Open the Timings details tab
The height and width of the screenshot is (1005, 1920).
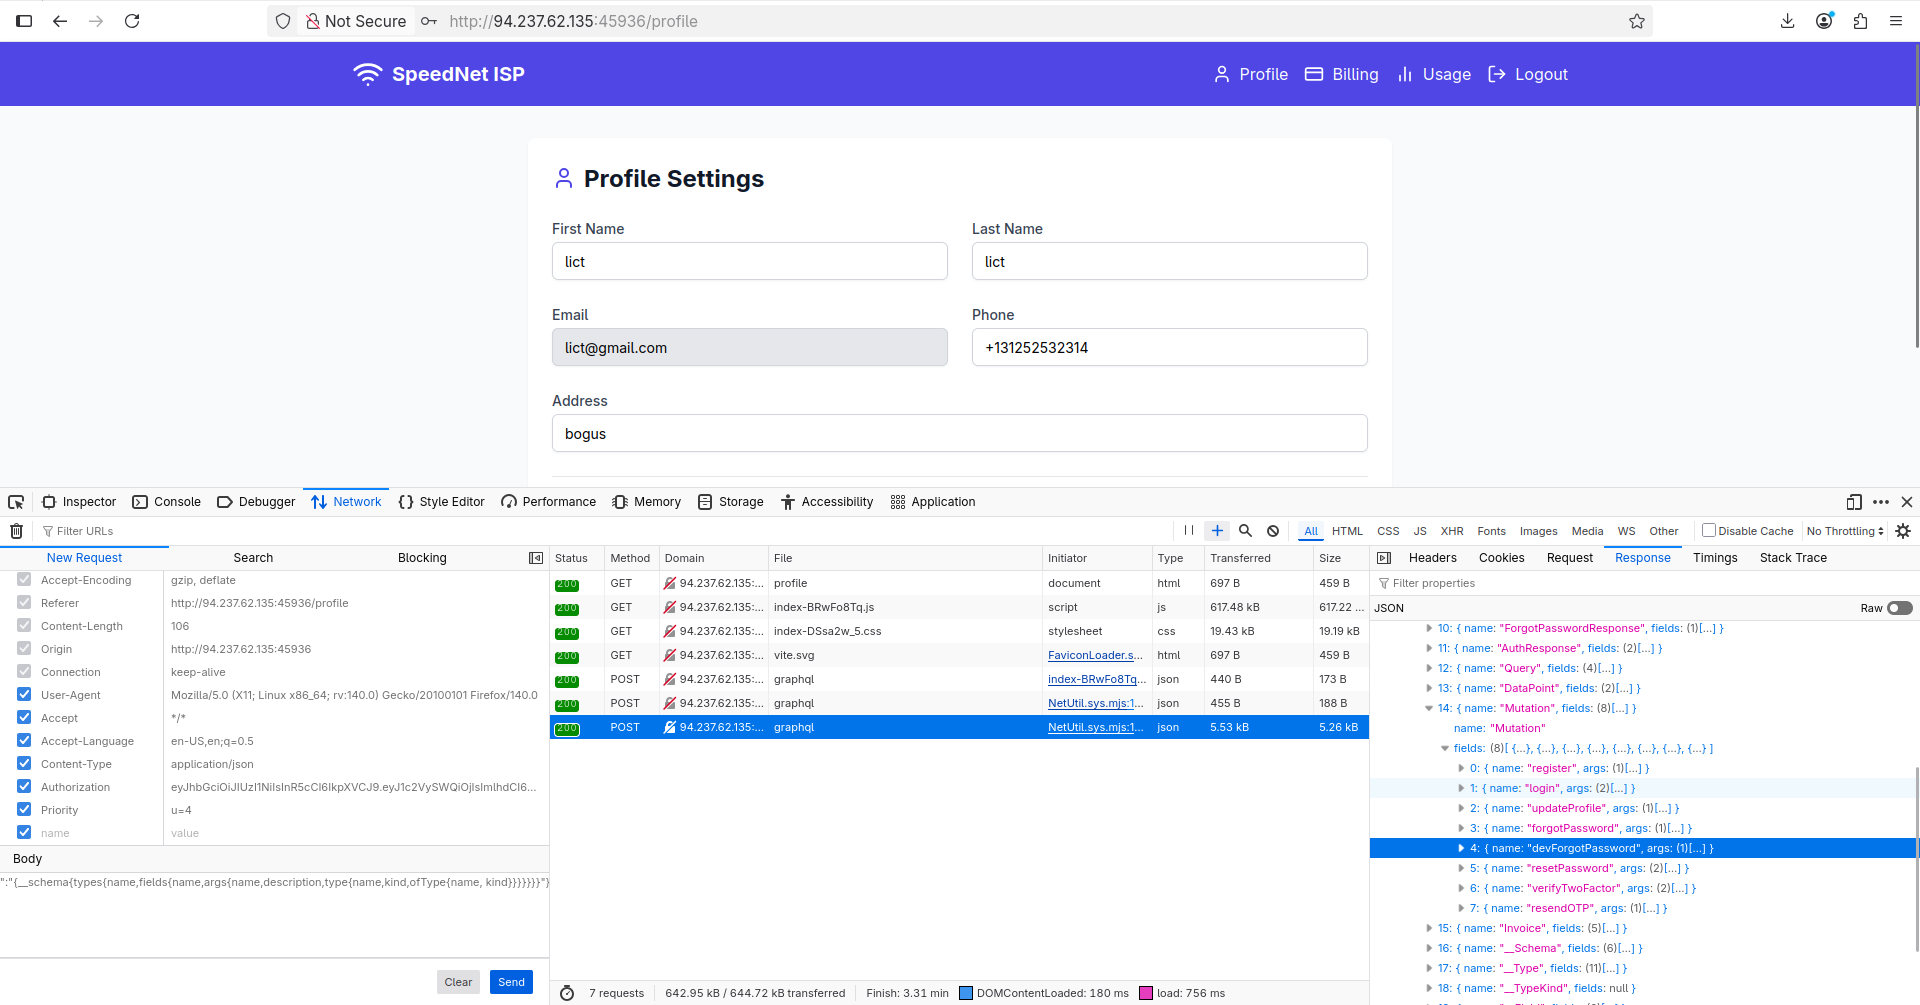click(1715, 558)
